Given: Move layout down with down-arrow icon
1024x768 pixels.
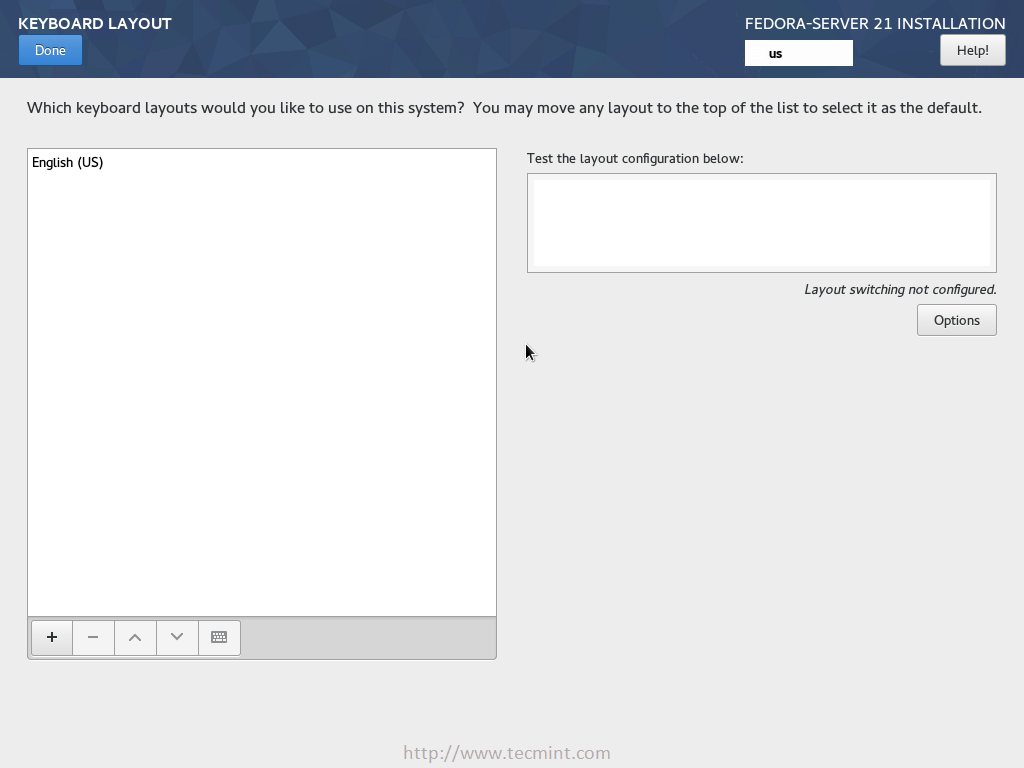Looking at the screenshot, I should tap(177, 637).
